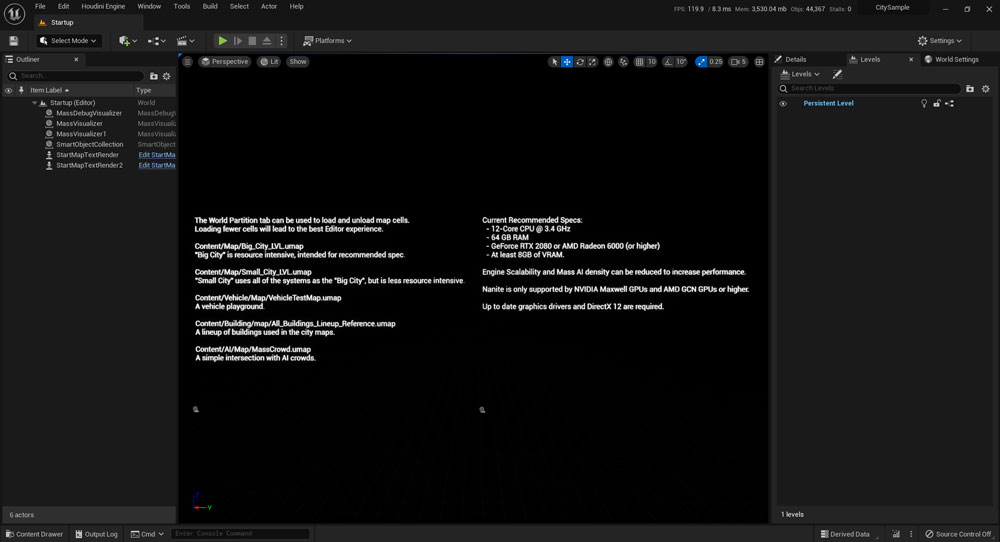The width and height of the screenshot is (1000, 542).
Task: Close the Levels panel tab
Action: (911, 59)
